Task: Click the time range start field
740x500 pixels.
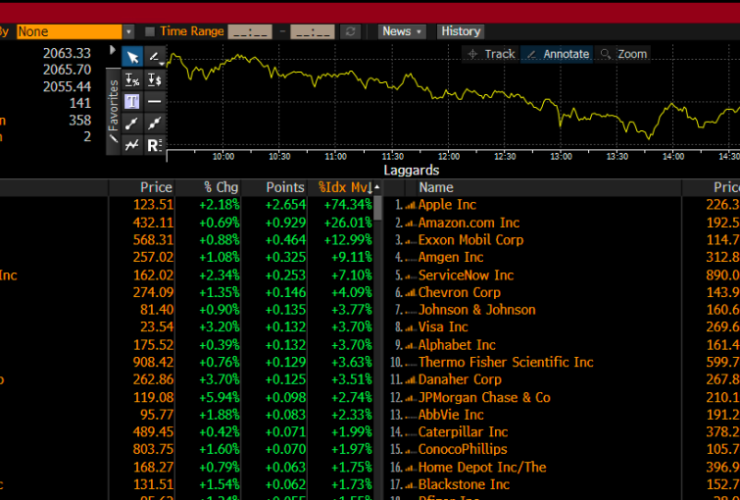Action: (250, 32)
